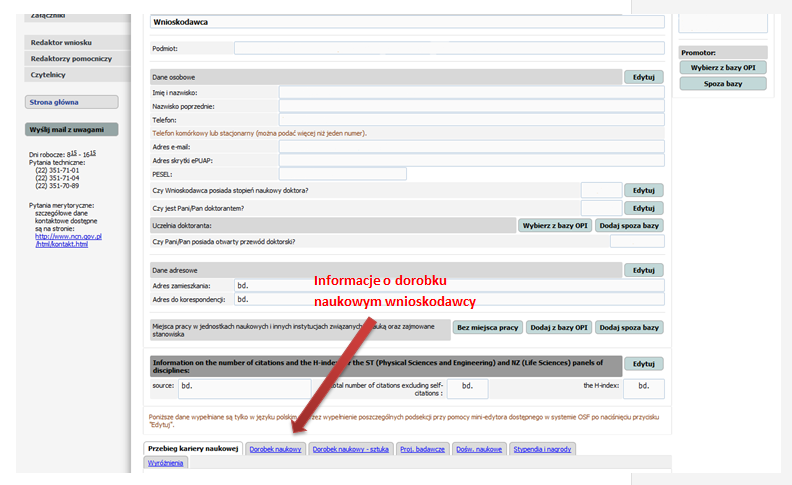Click the open doctoral proceedings answer field

point(637,241)
